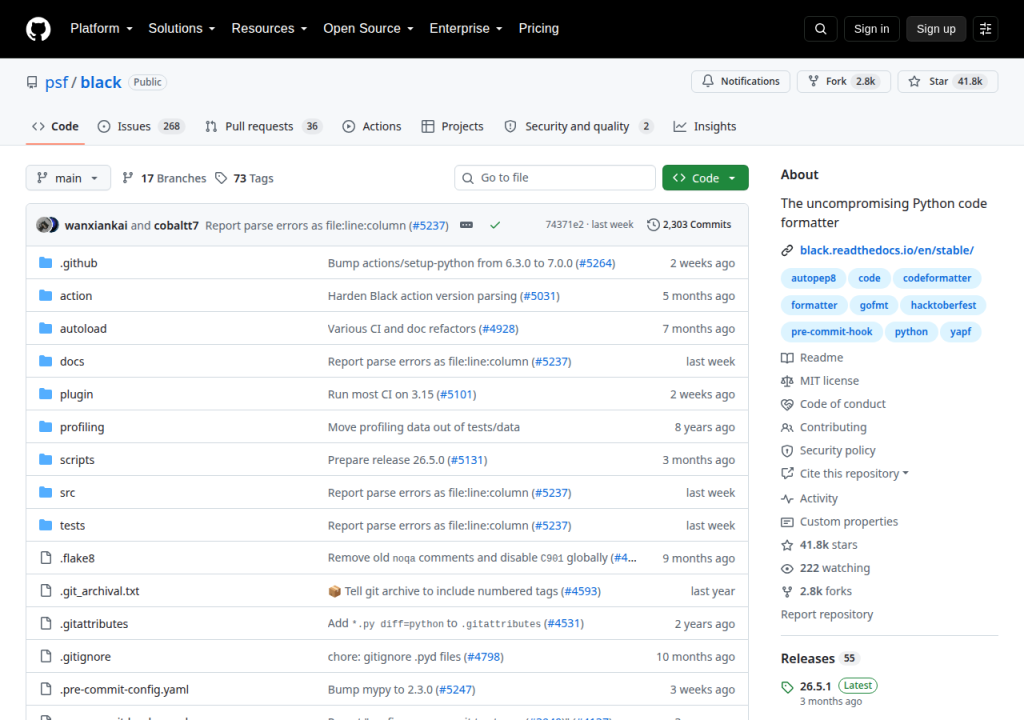Switch to the Pull requests tab

coord(264,126)
